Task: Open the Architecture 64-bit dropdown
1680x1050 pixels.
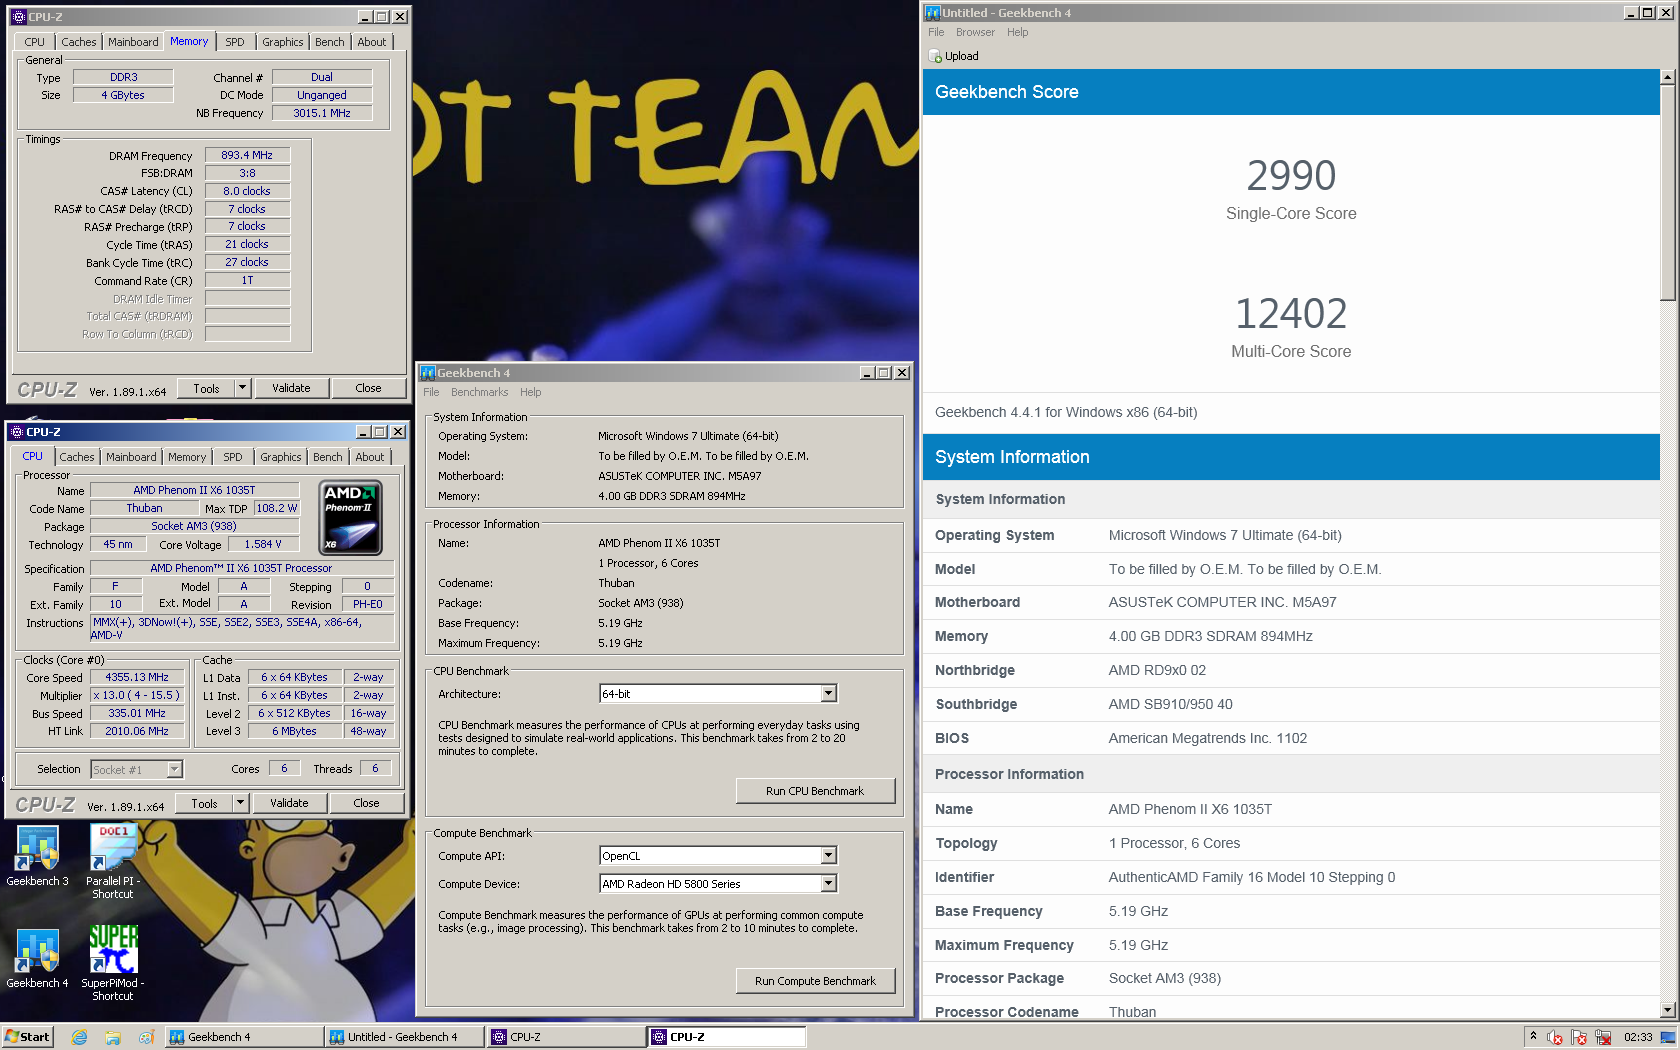Action: coord(828,694)
